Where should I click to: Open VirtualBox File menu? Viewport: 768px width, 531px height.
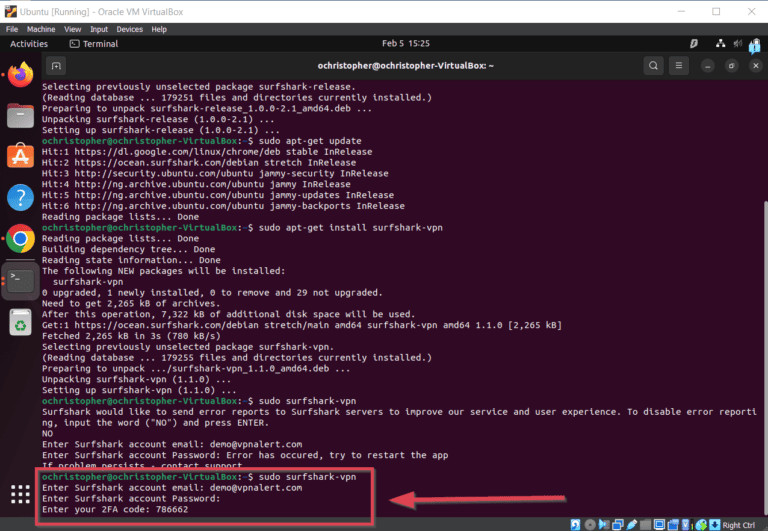[12, 29]
